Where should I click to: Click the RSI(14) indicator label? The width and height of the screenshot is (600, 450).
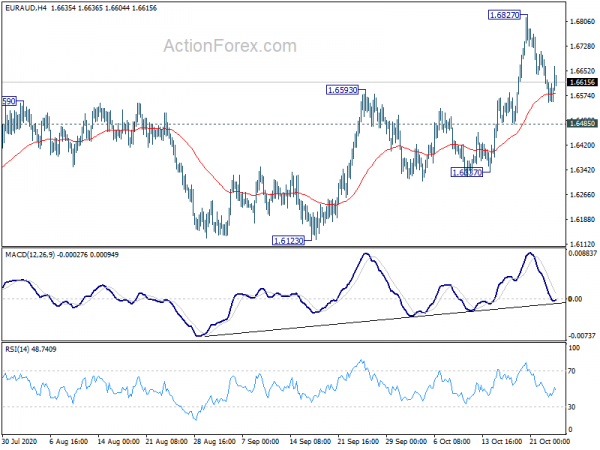(x=18, y=349)
